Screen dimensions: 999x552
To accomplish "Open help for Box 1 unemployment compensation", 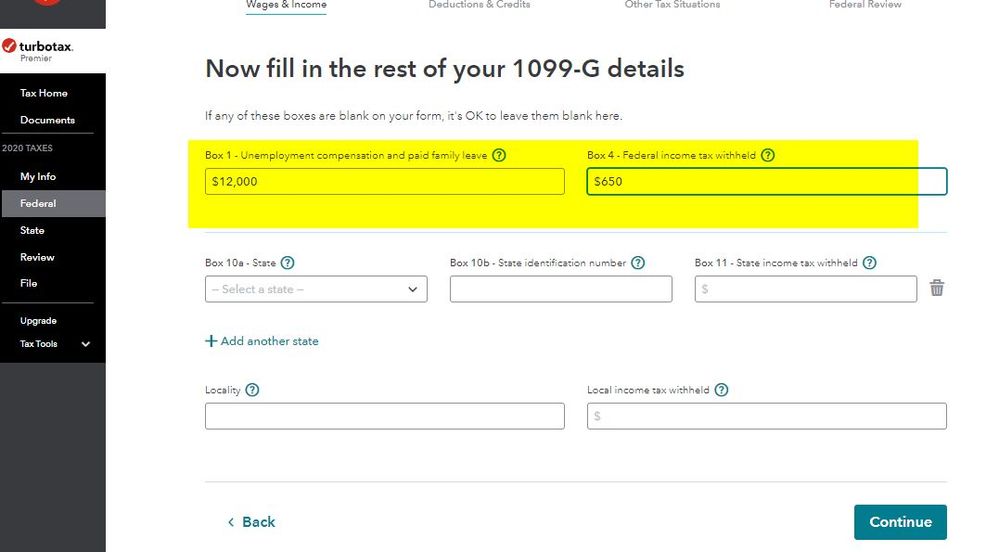I will [x=500, y=155].
